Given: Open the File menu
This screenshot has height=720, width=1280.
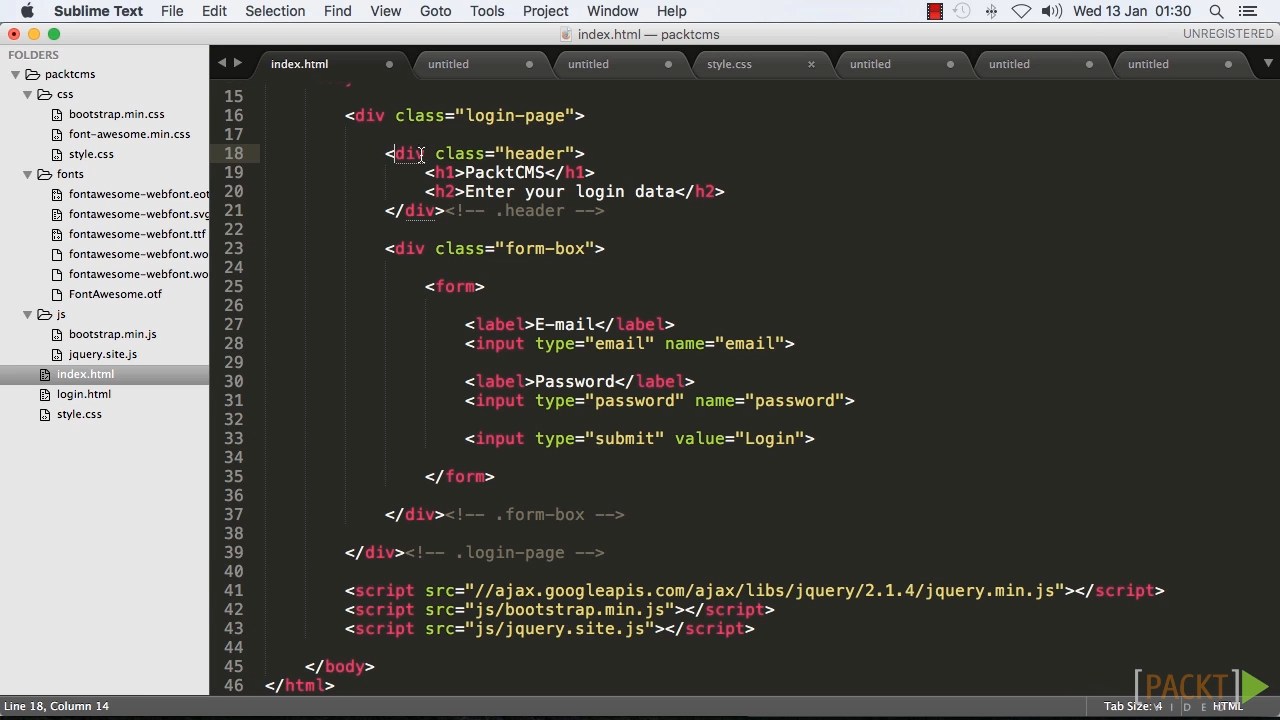Looking at the screenshot, I should [172, 11].
